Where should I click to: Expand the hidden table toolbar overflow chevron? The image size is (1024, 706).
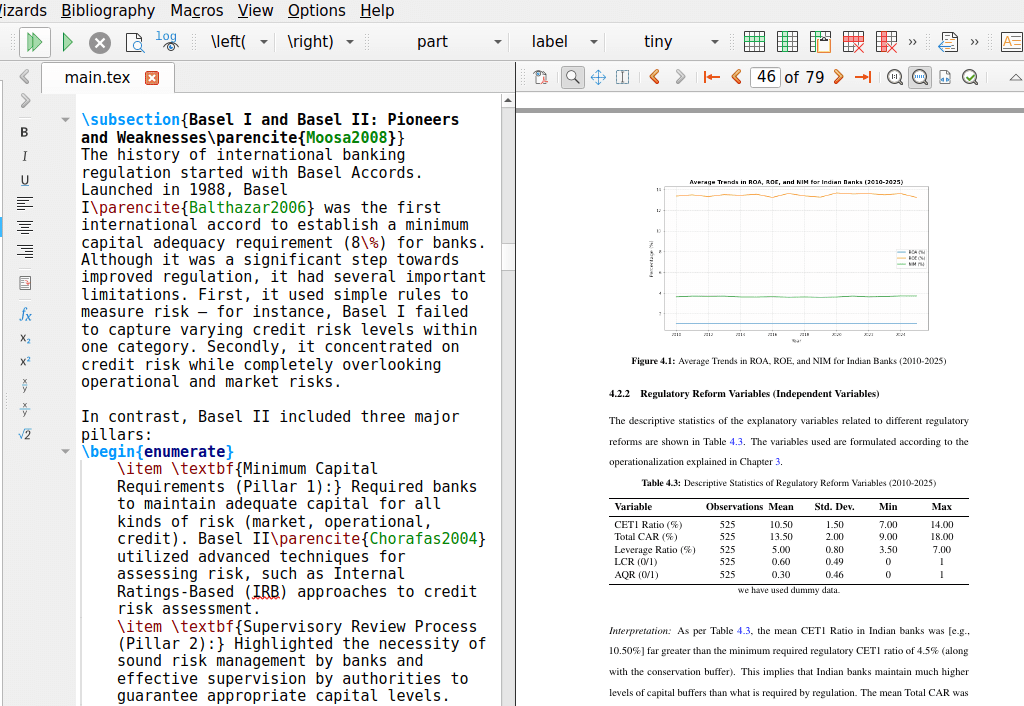[x=912, y=42]
